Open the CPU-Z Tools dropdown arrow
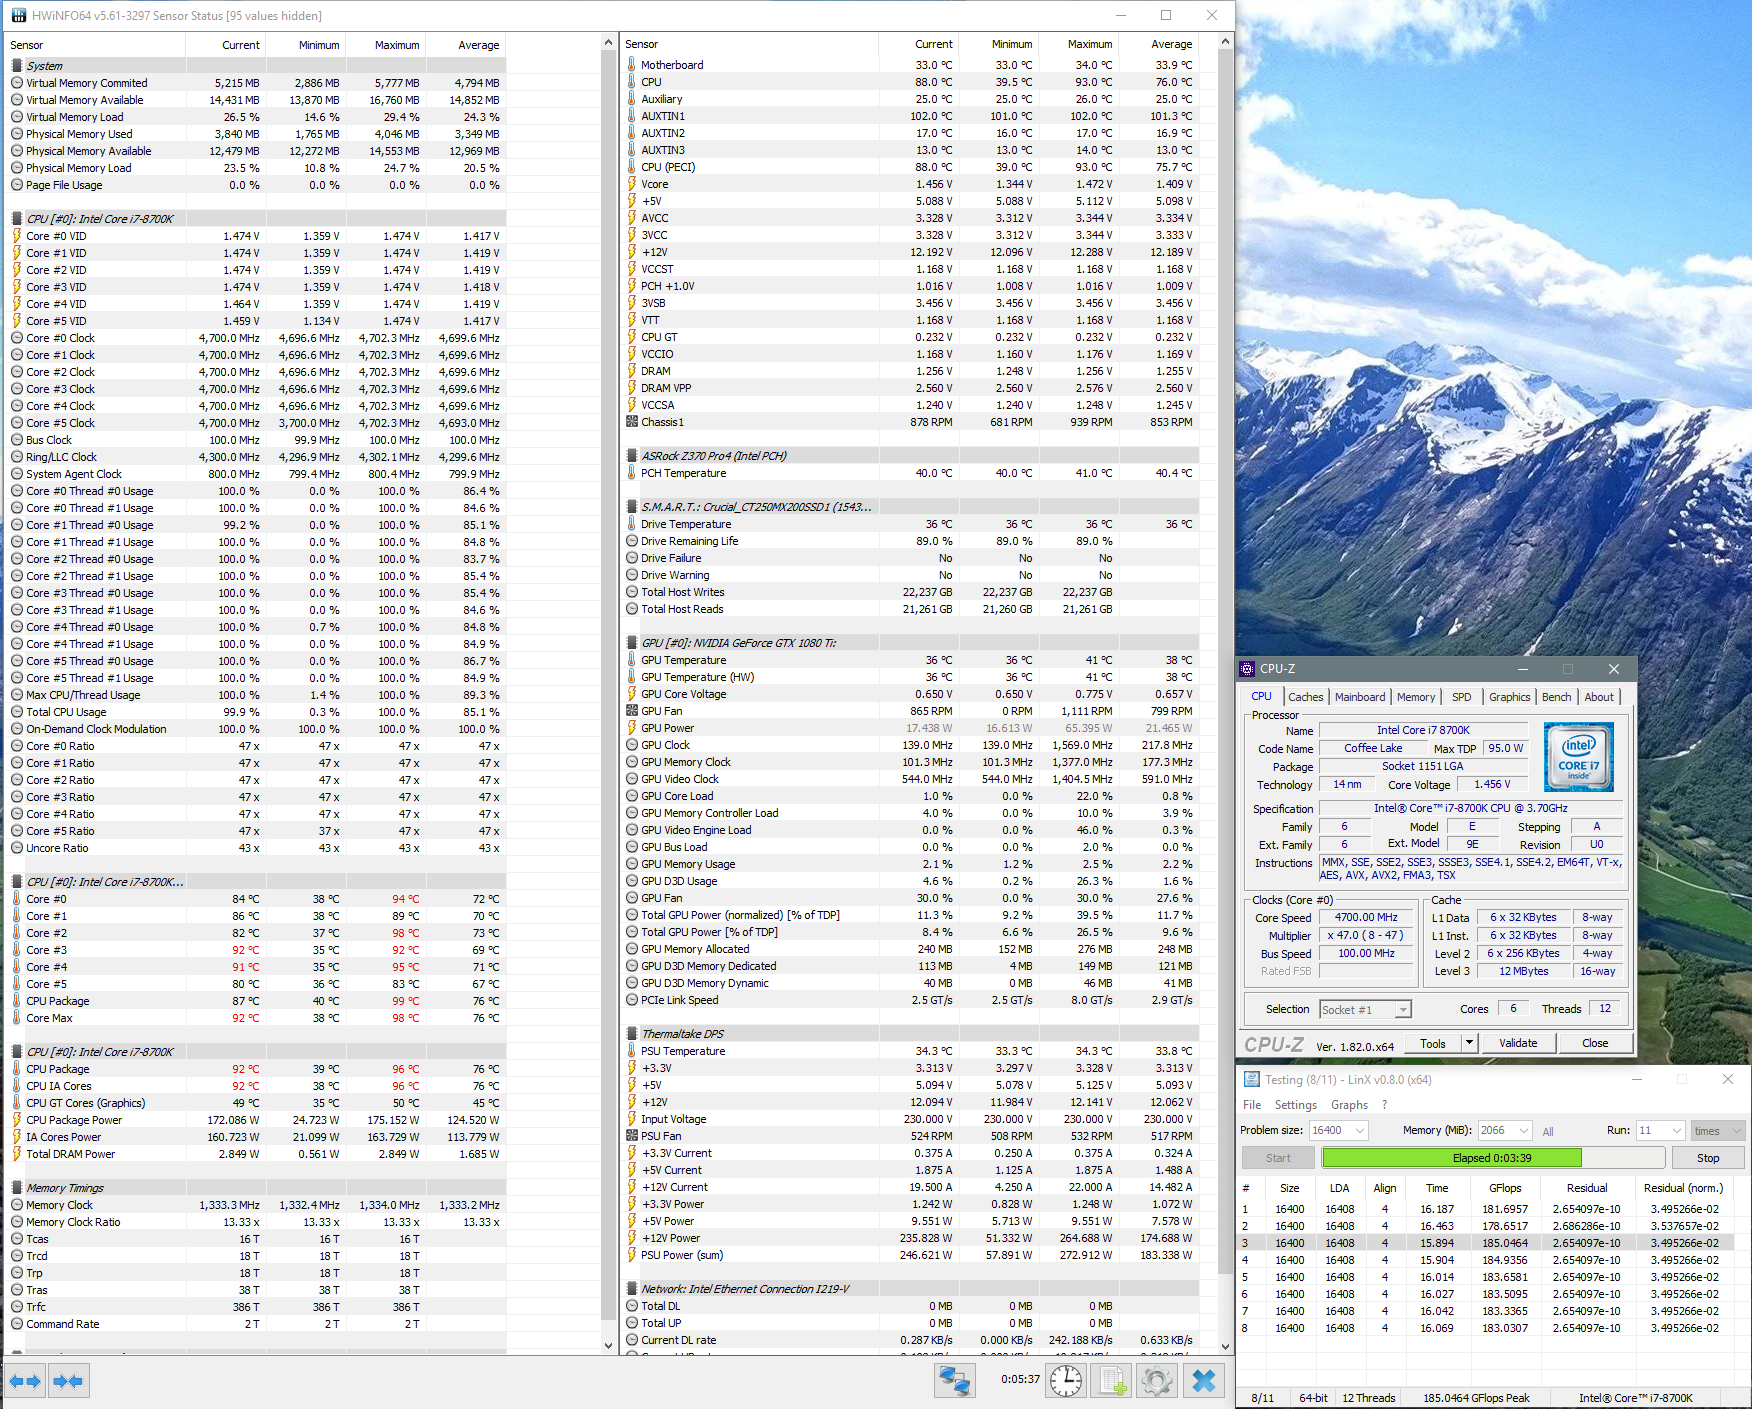The height and width of the screenshot is (1409, 1752). click(1469, 1043)
